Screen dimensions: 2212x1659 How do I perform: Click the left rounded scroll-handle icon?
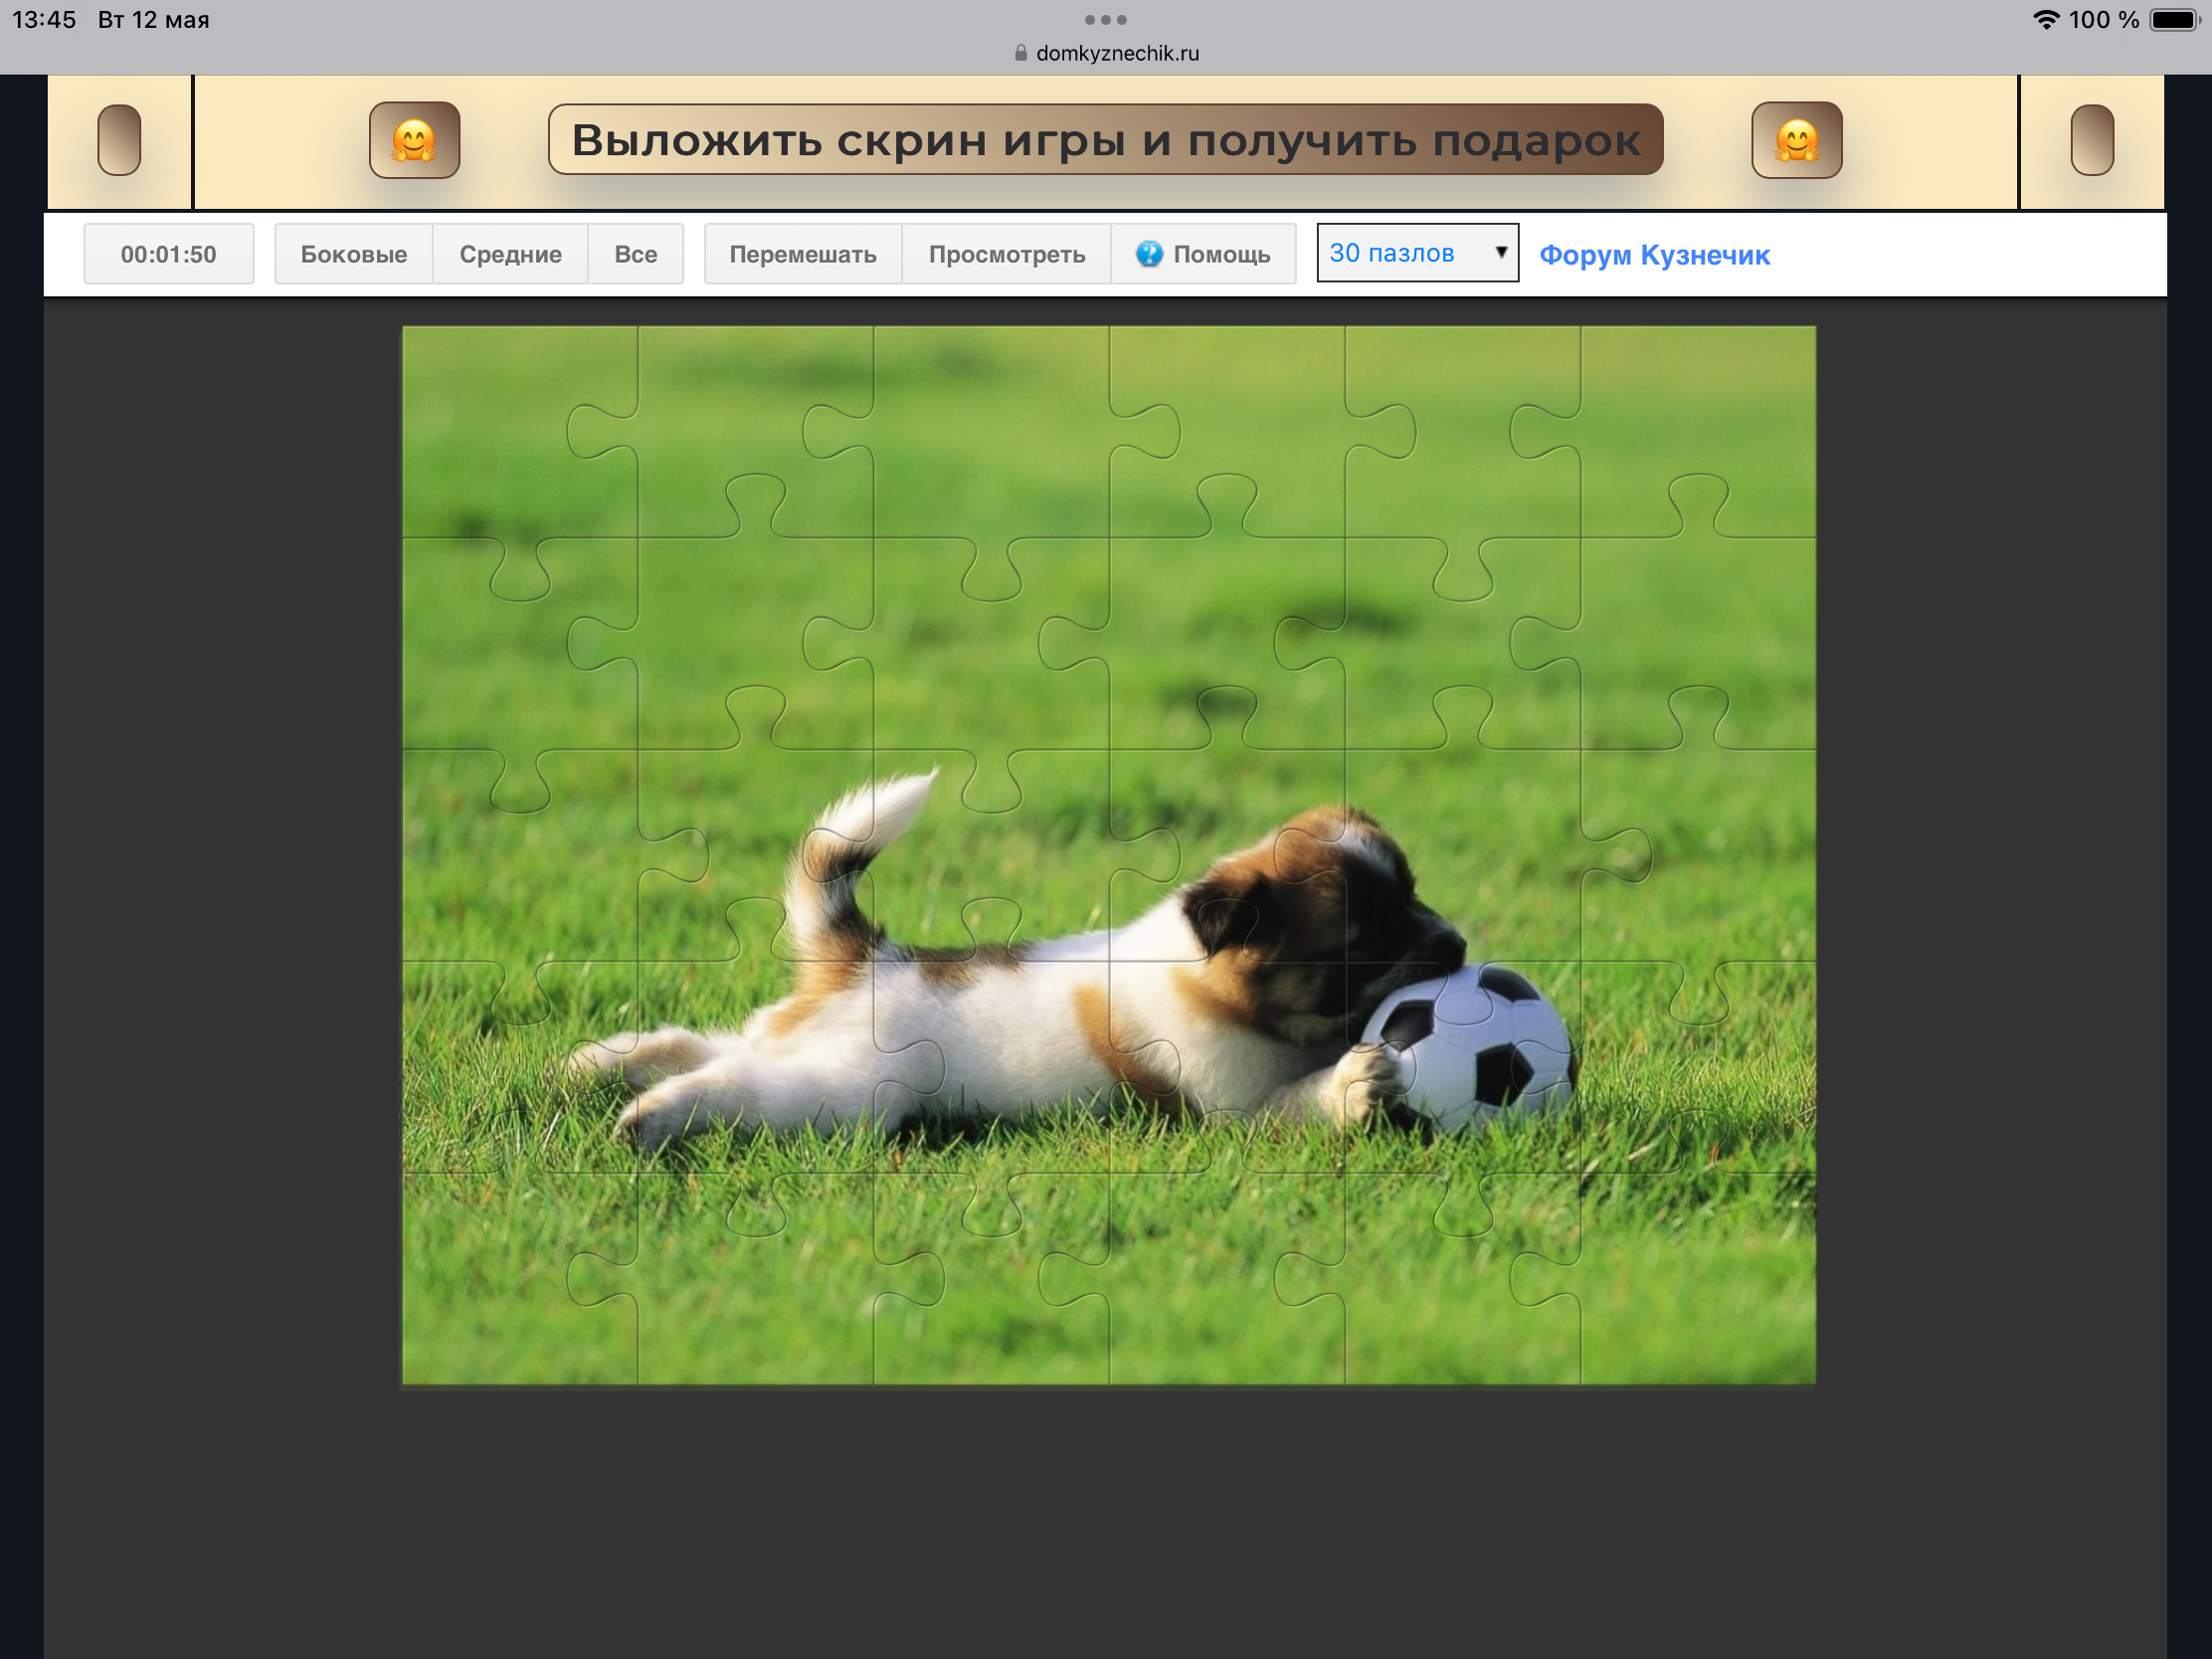click(119, 140)
